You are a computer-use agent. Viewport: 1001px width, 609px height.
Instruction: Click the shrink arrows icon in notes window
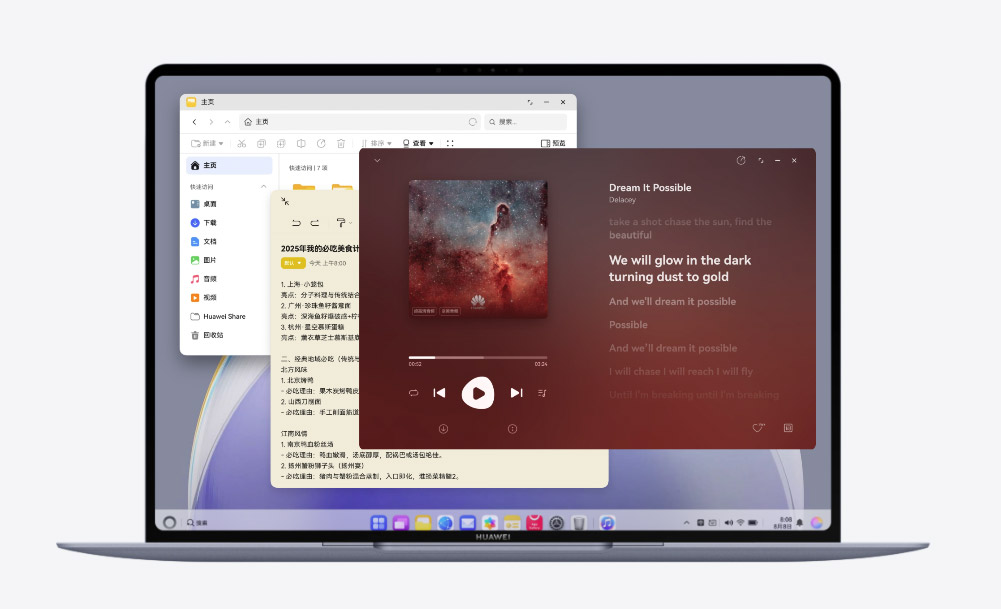point(285,201)
